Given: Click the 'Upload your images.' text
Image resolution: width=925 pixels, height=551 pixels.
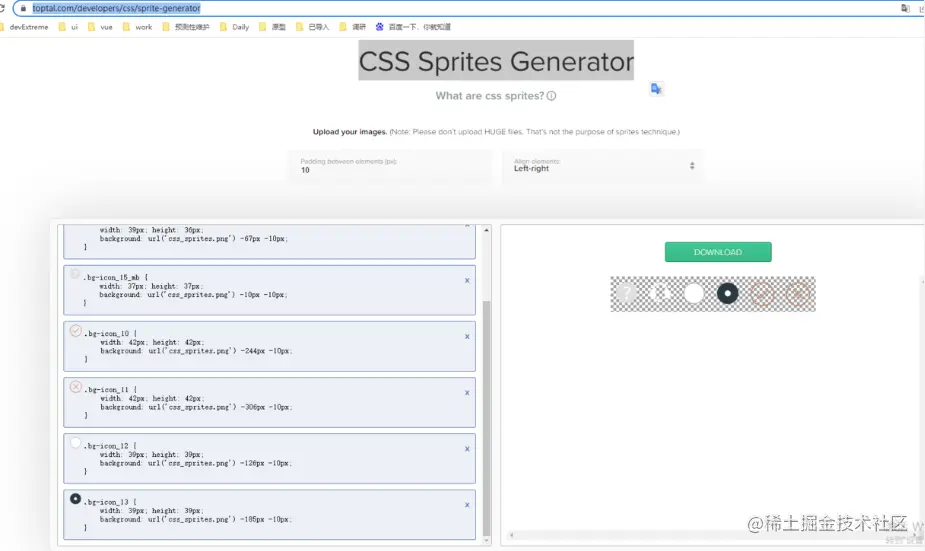Looking at the screenshot, I should (x=350, y=132).
